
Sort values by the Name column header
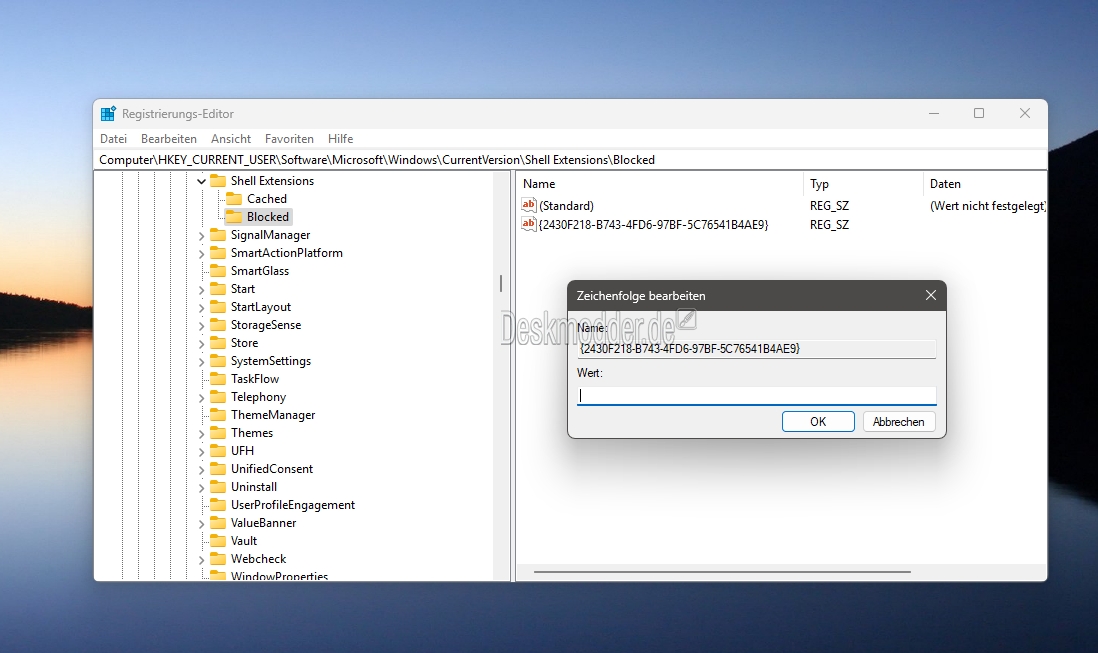(x=660, y=184)
